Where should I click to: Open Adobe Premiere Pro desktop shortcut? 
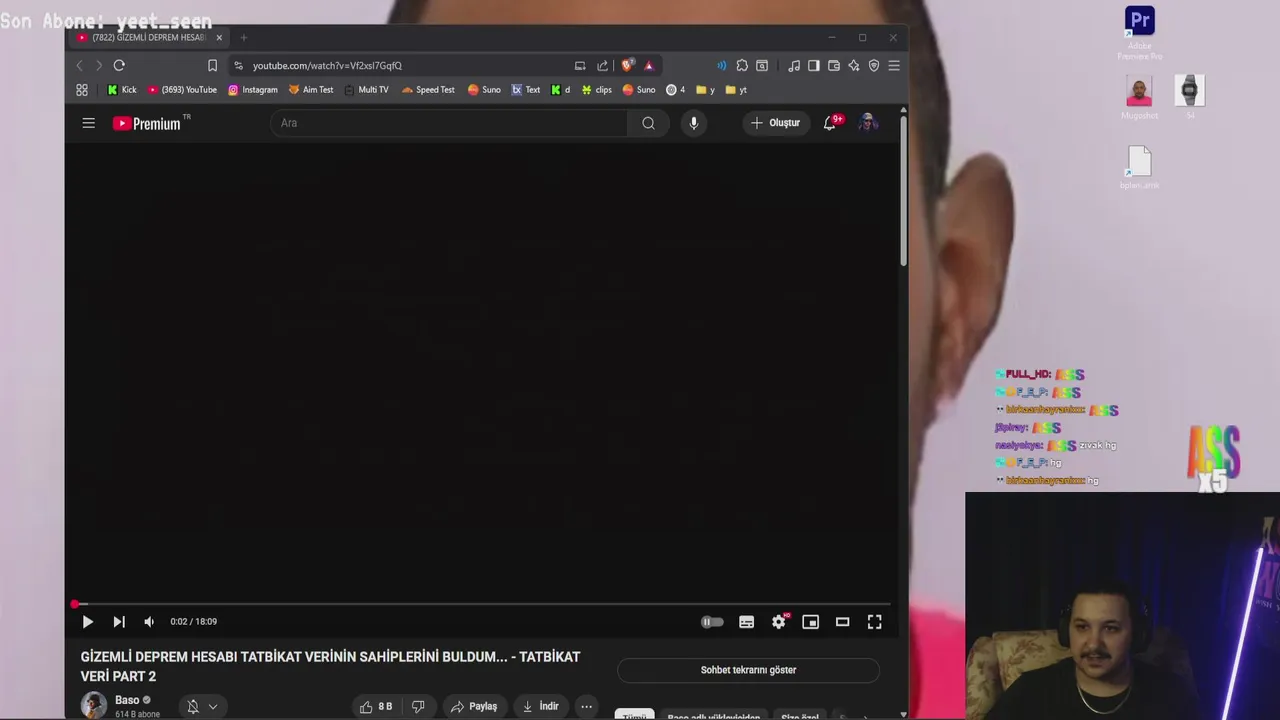[1139, 33]
